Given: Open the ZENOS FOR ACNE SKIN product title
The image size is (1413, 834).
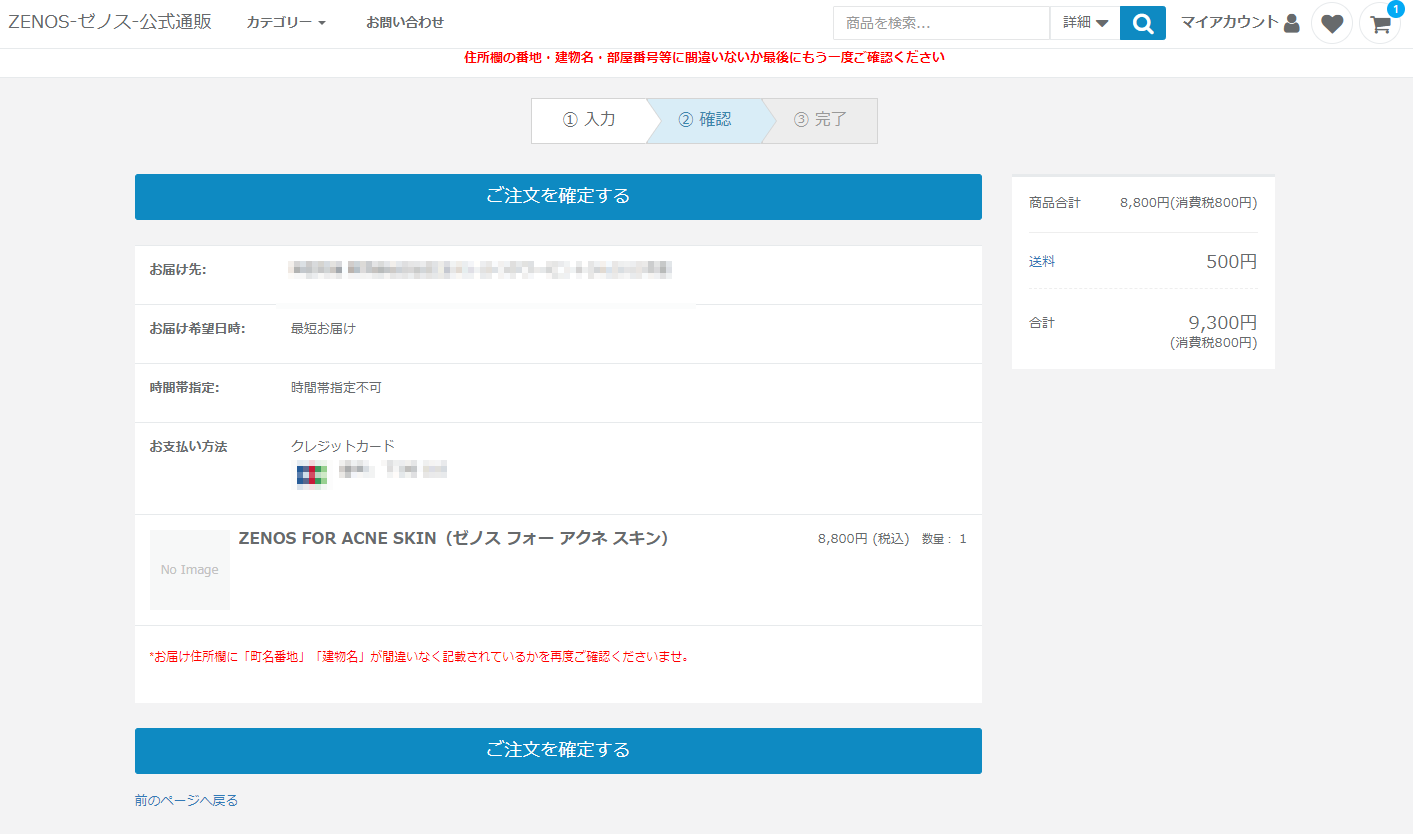Looking at the screenshot, I should point(453,538).
